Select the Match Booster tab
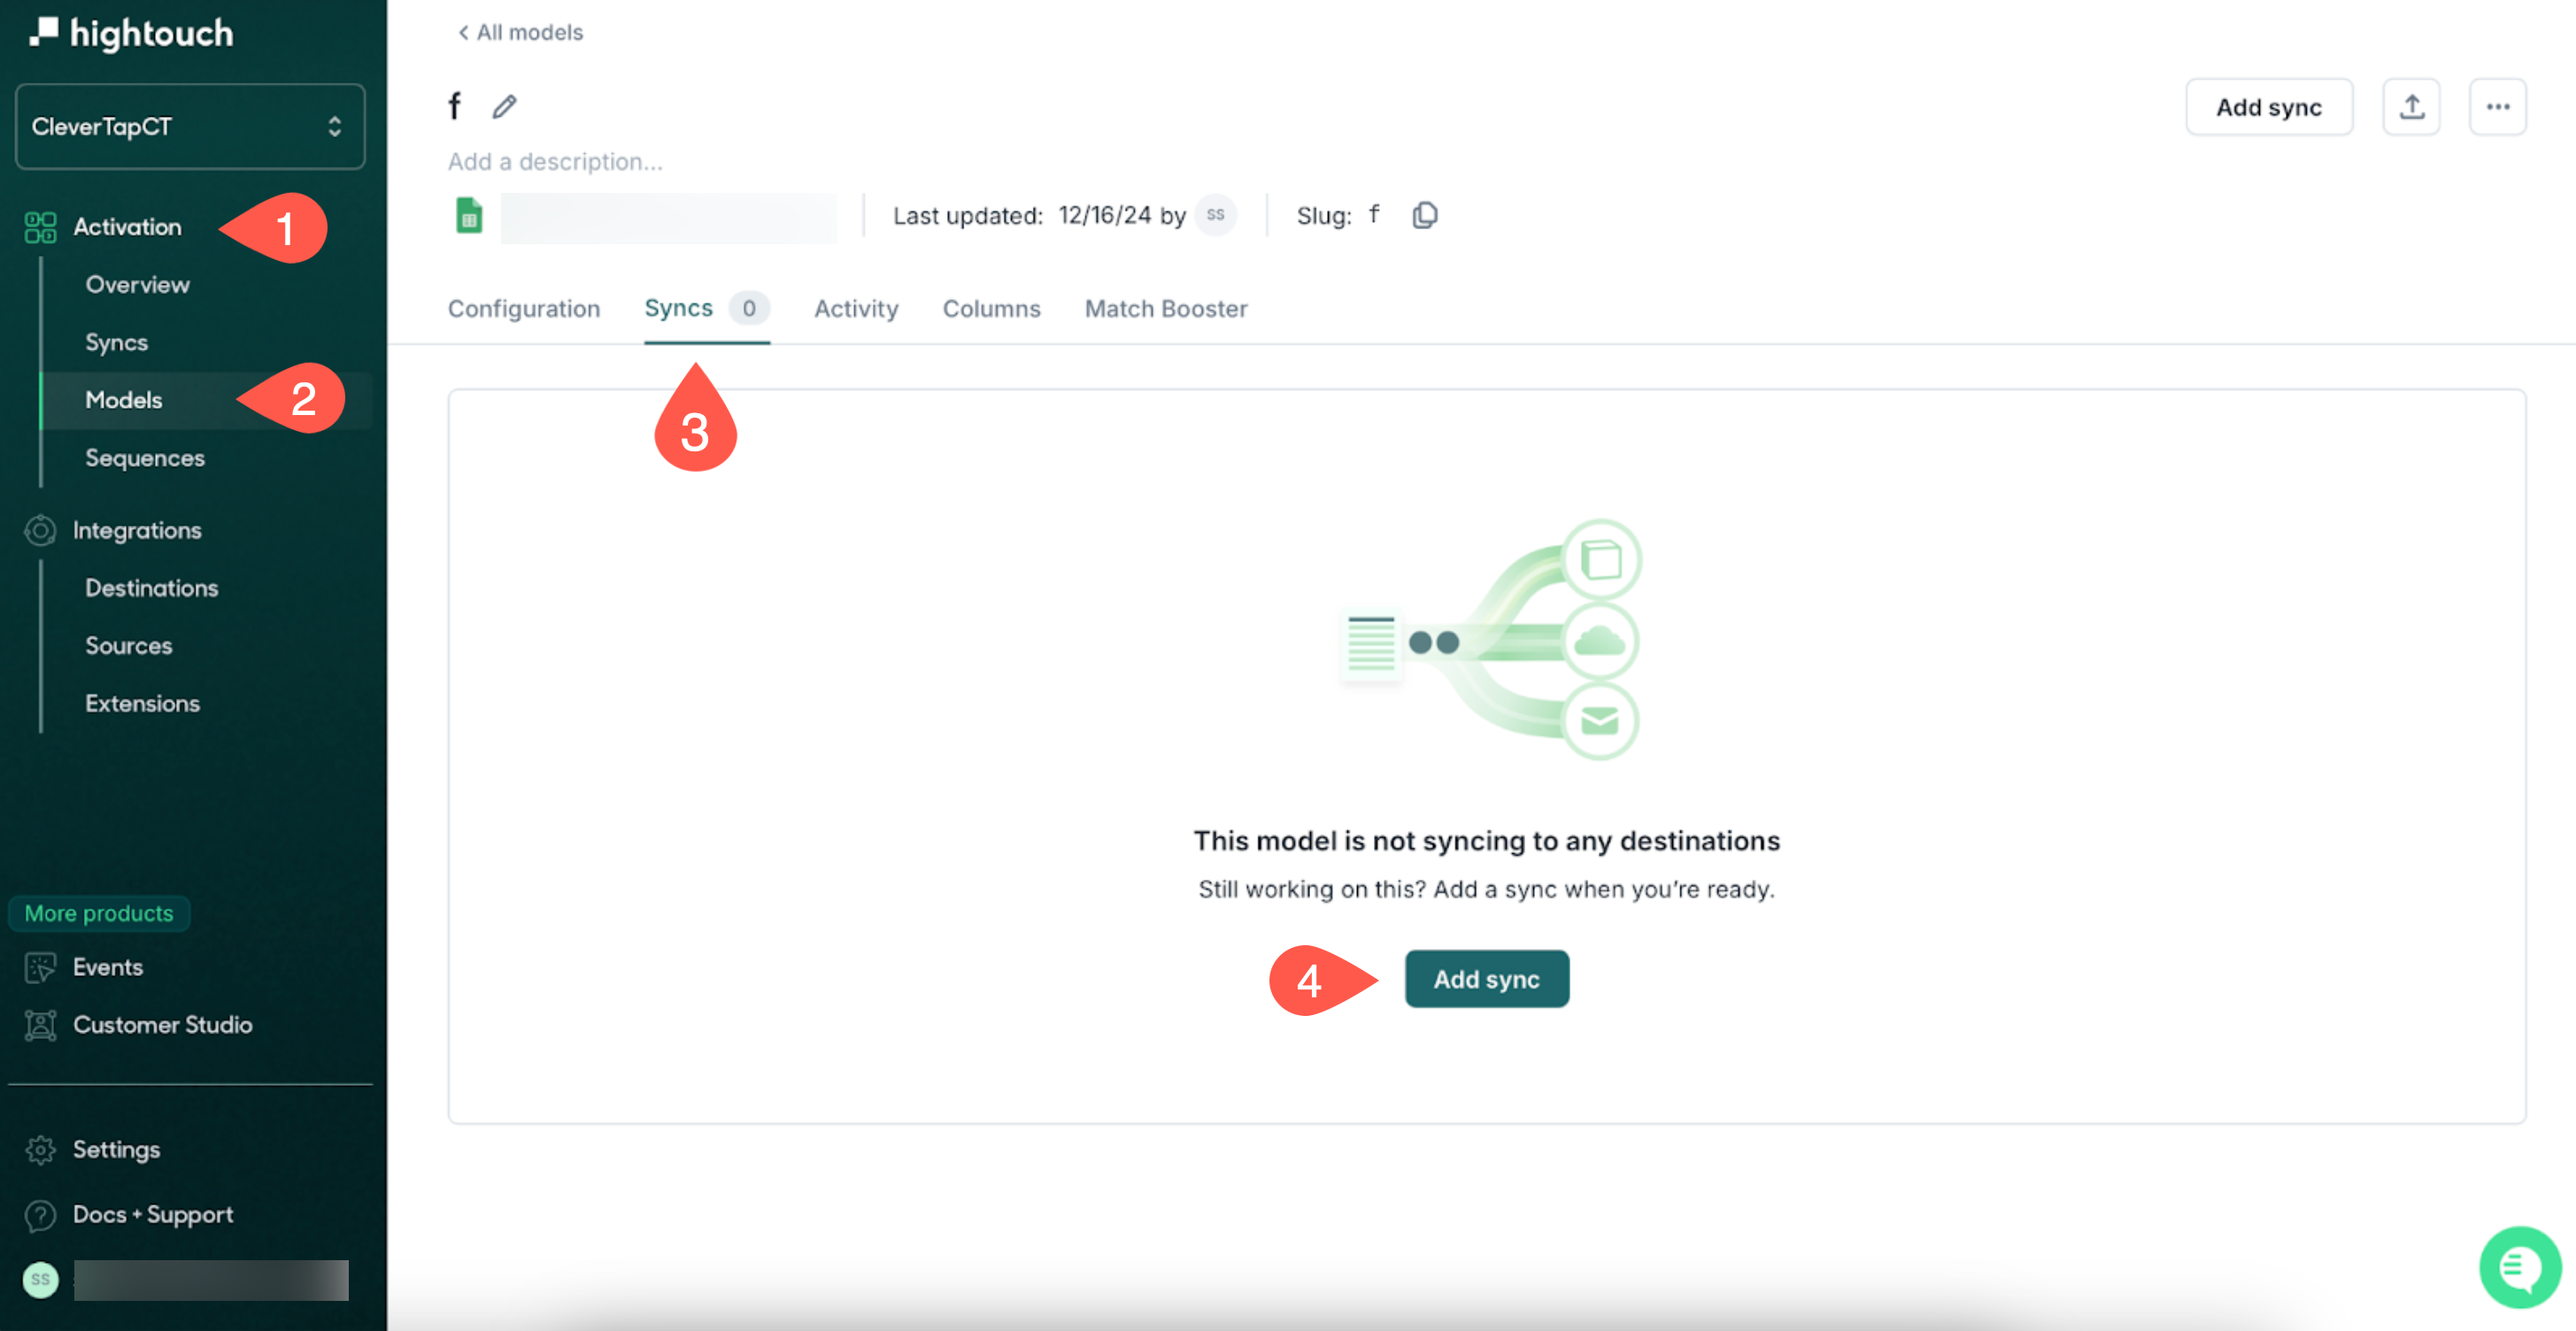The image size is (2576, 1331). coord(1167,307)
